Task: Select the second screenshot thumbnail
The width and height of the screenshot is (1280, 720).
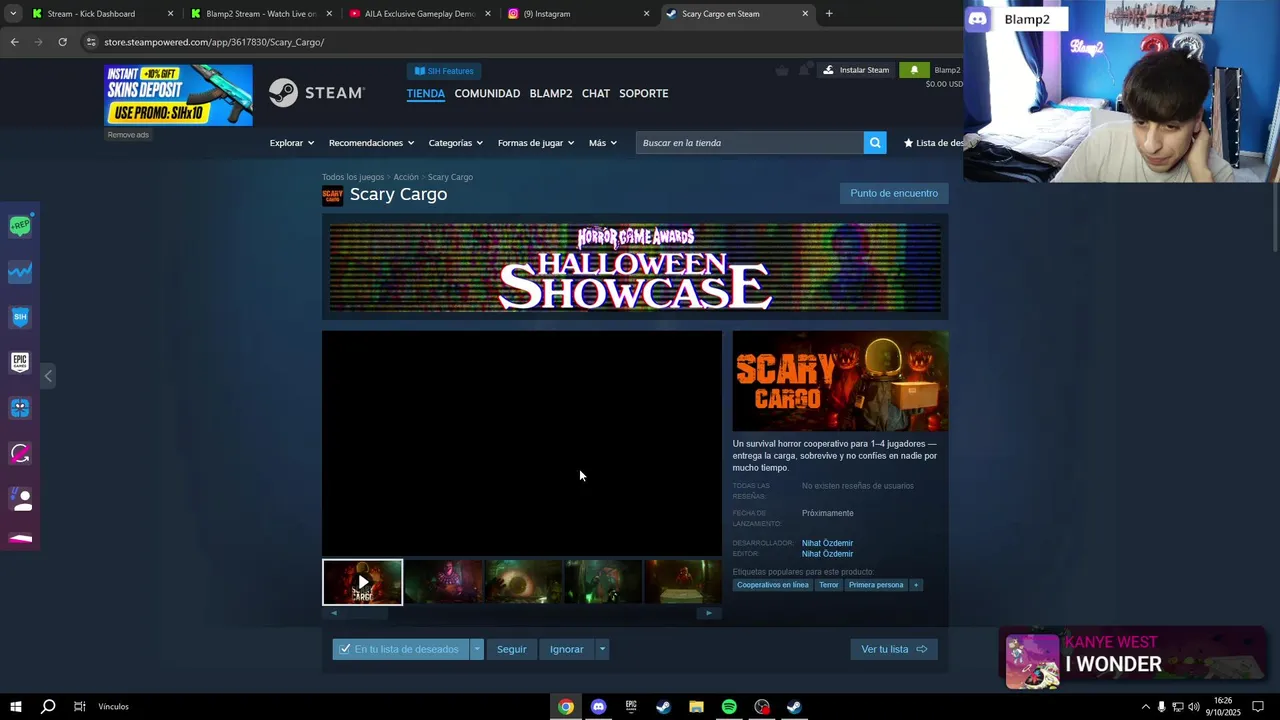Action: [443, 581]
